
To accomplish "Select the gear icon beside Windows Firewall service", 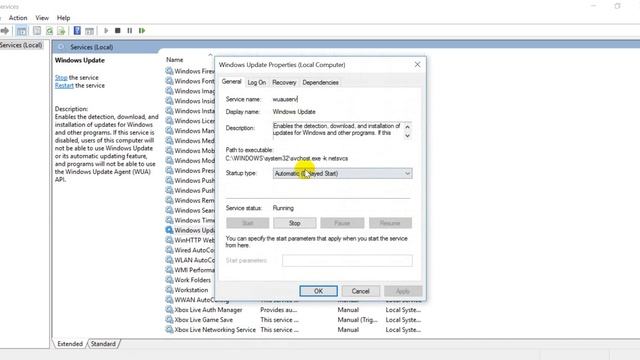I will point(169,71).
